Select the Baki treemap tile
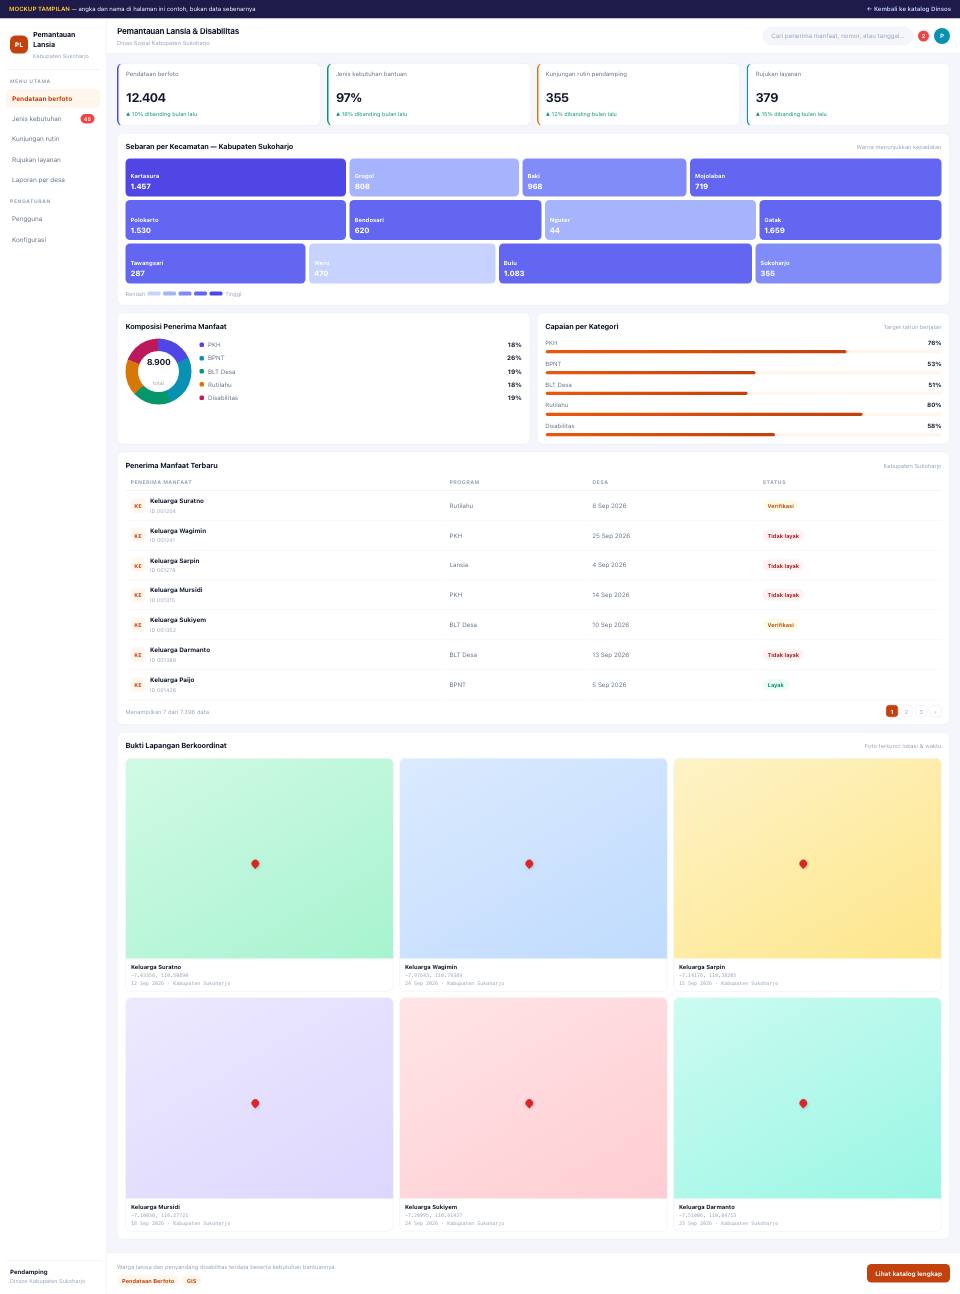The height and width of the screenshot is (1294, 960). (x=604, y=177)
